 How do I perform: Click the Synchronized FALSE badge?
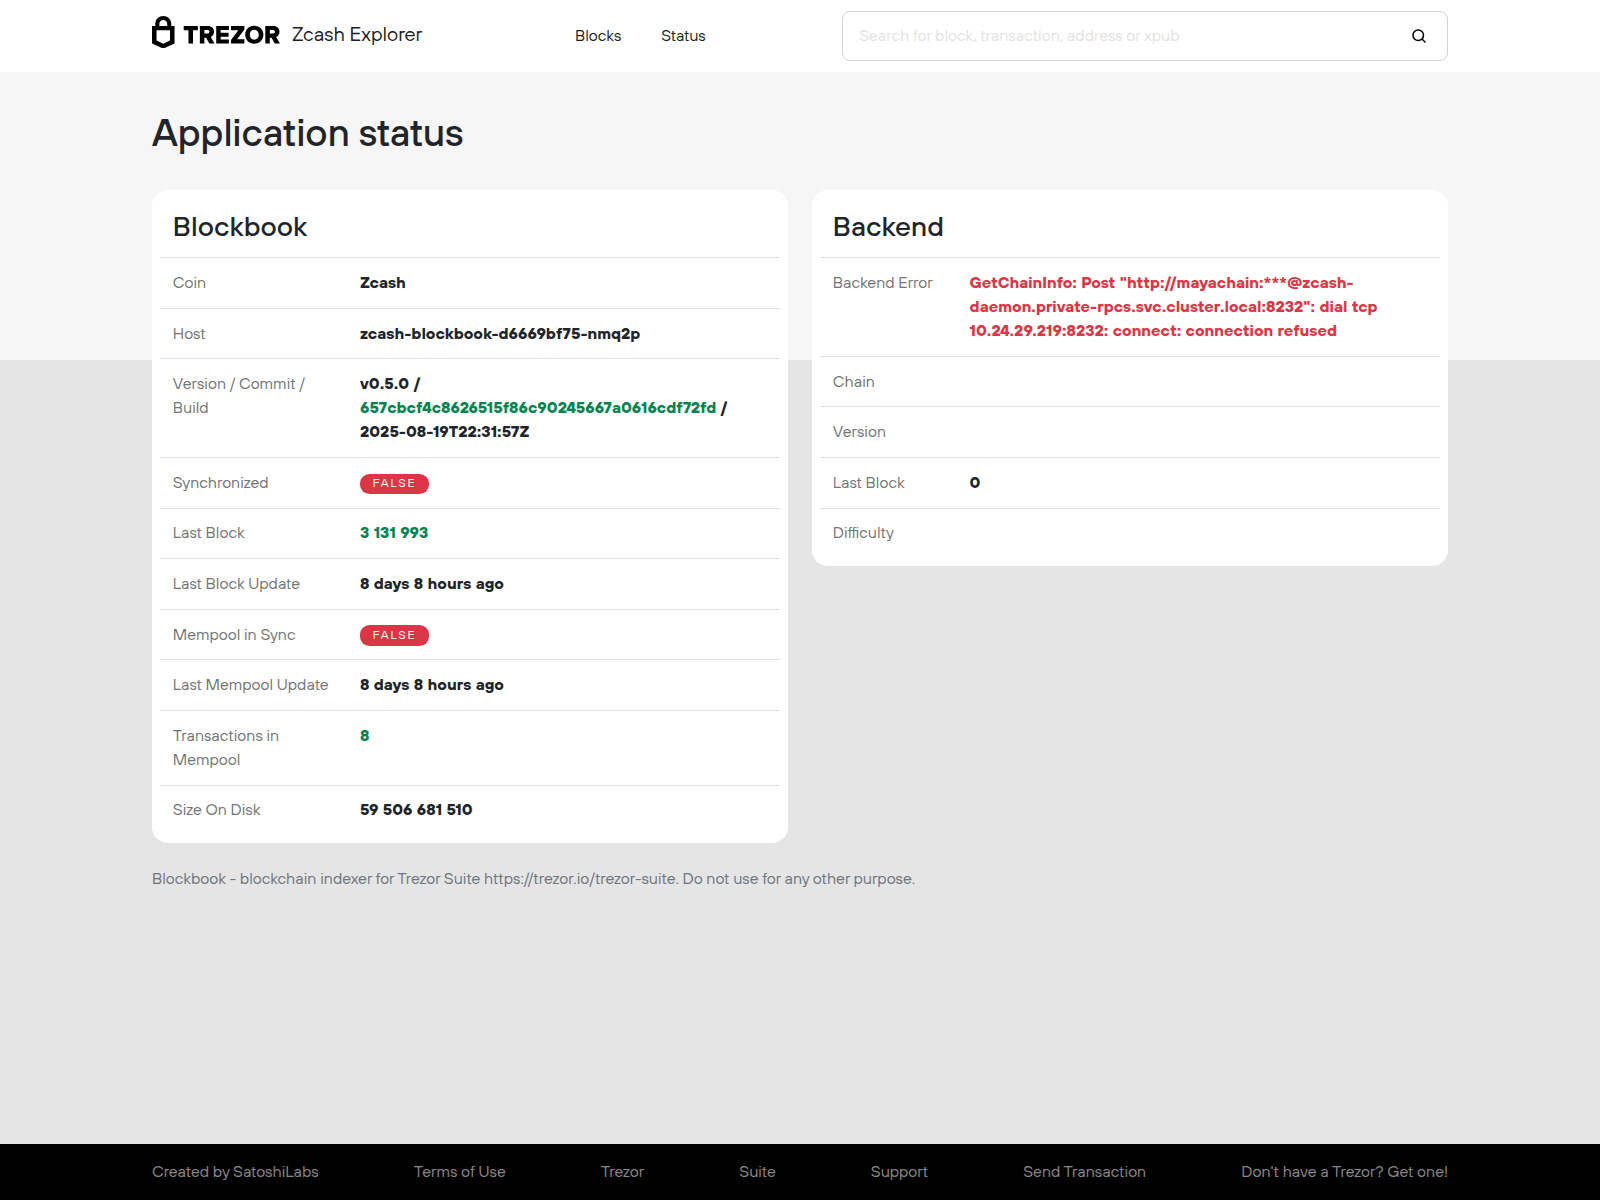[x=394, y=484]
